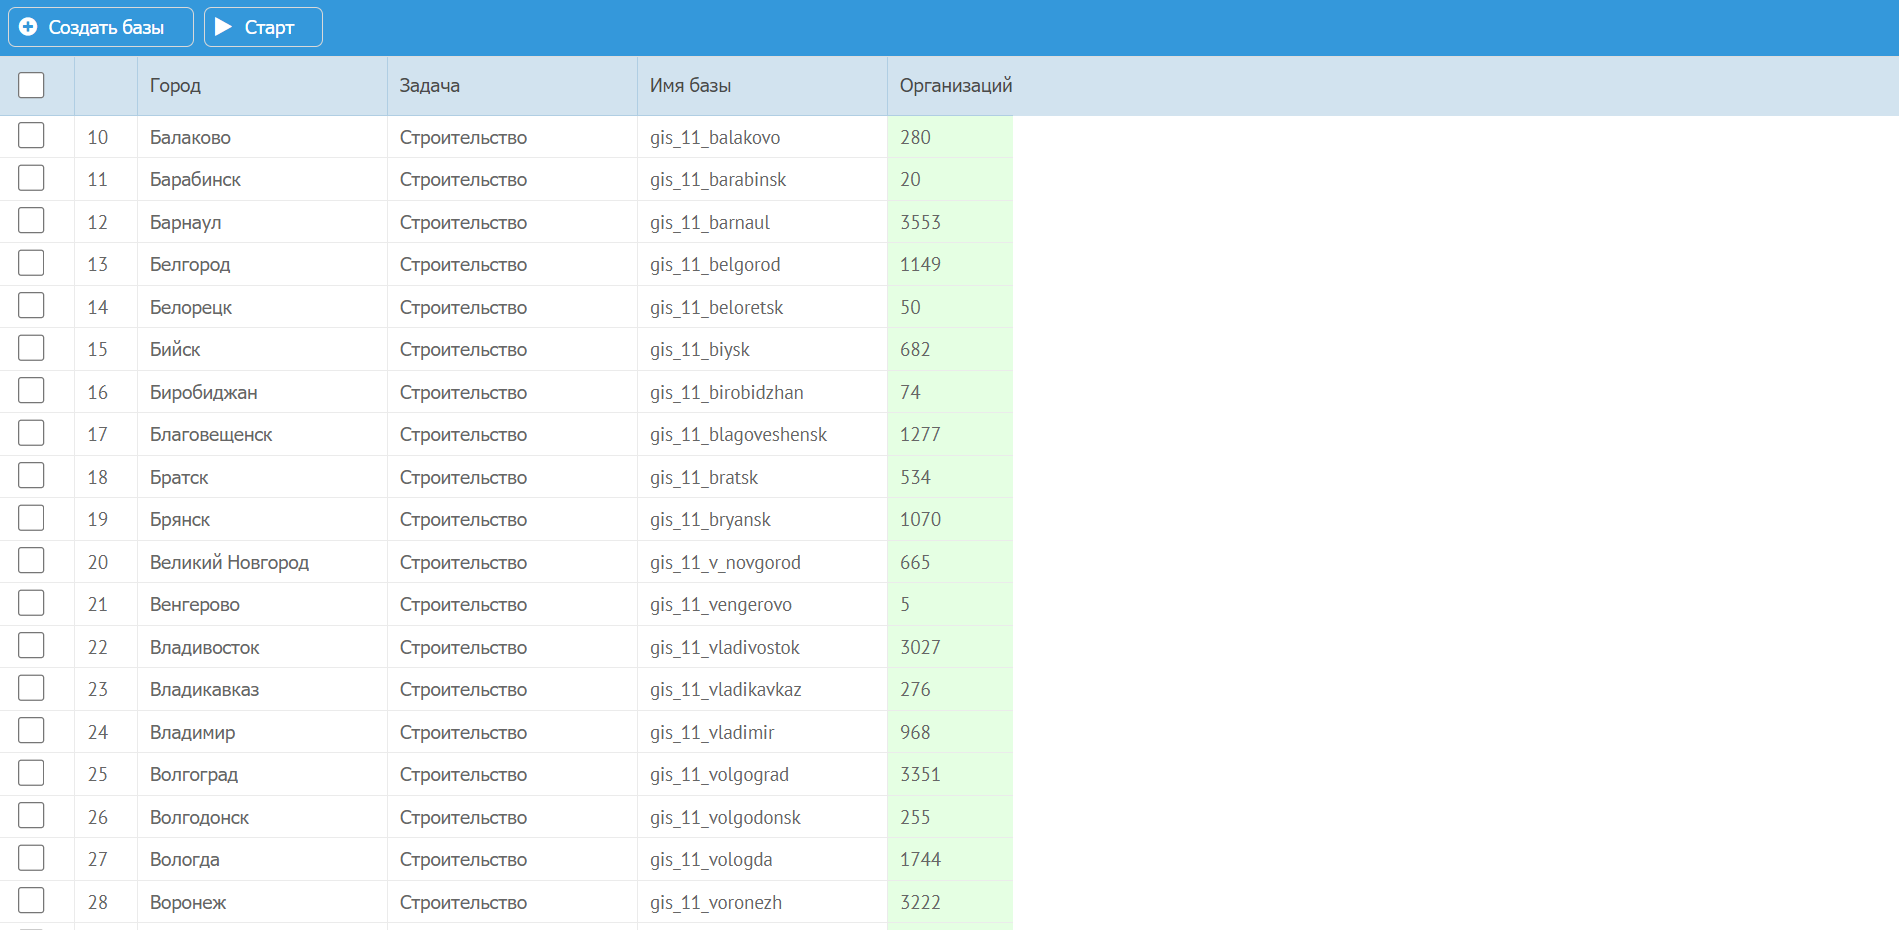The image size is (1899, 930).
Task: Click database name gis_11_belgorod
Action: [x=715, y=265]
